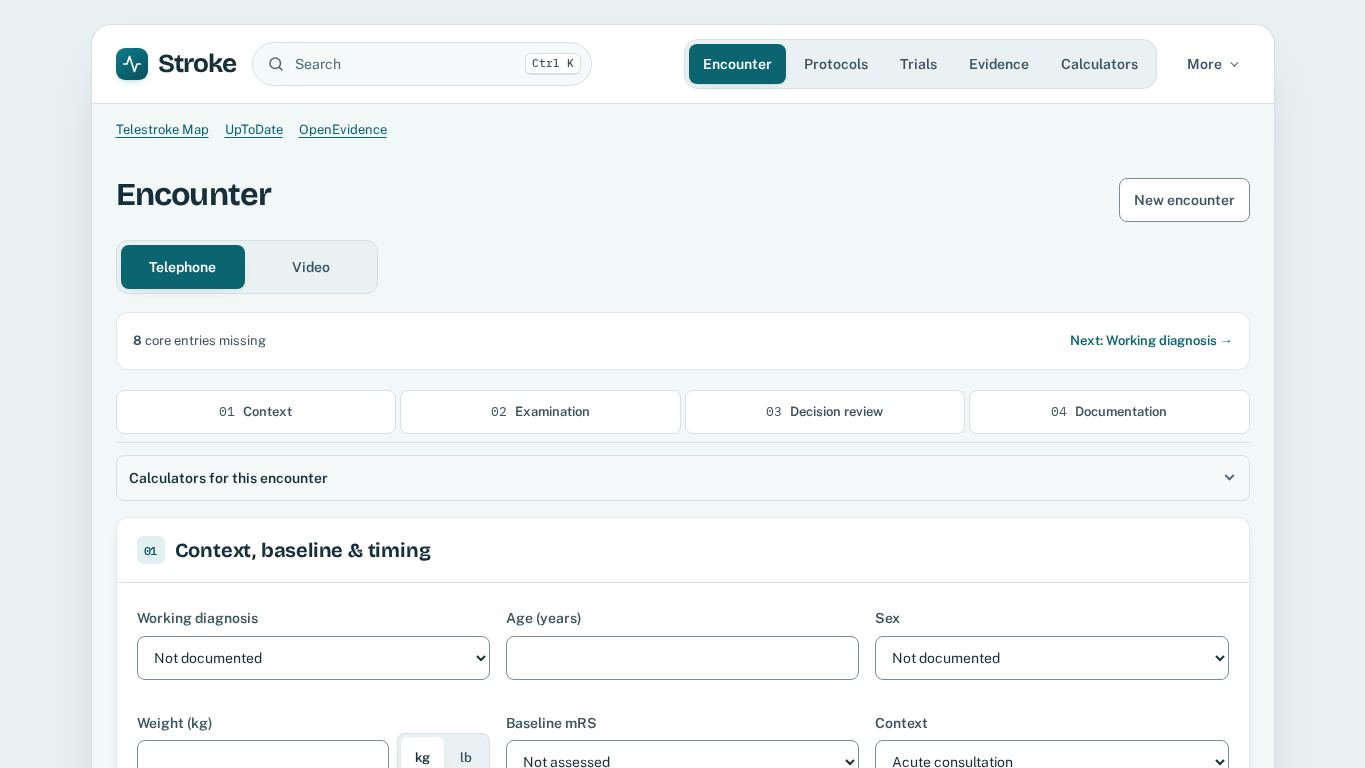The width and height of the screenshot is (1365, 768).
Task: Click the Stroke pulse logo icon
Action: (132, 64)
